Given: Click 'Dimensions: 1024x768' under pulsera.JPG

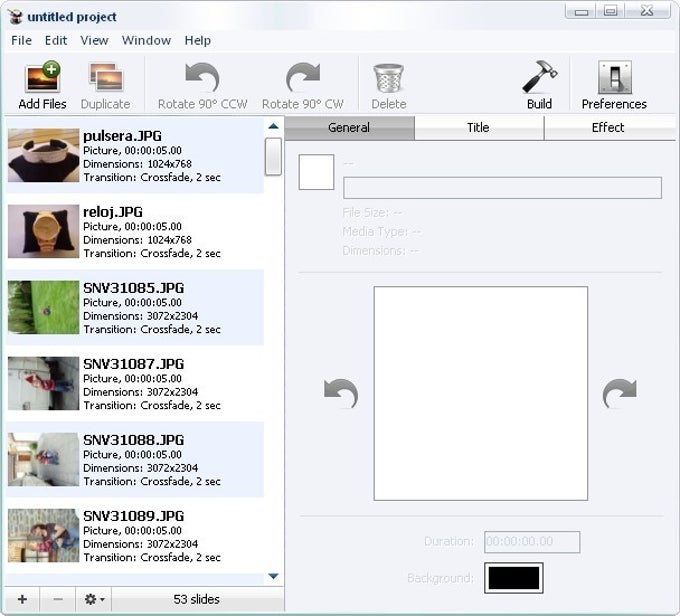Looking at the screenshot, I should click(x=137, y=164).
